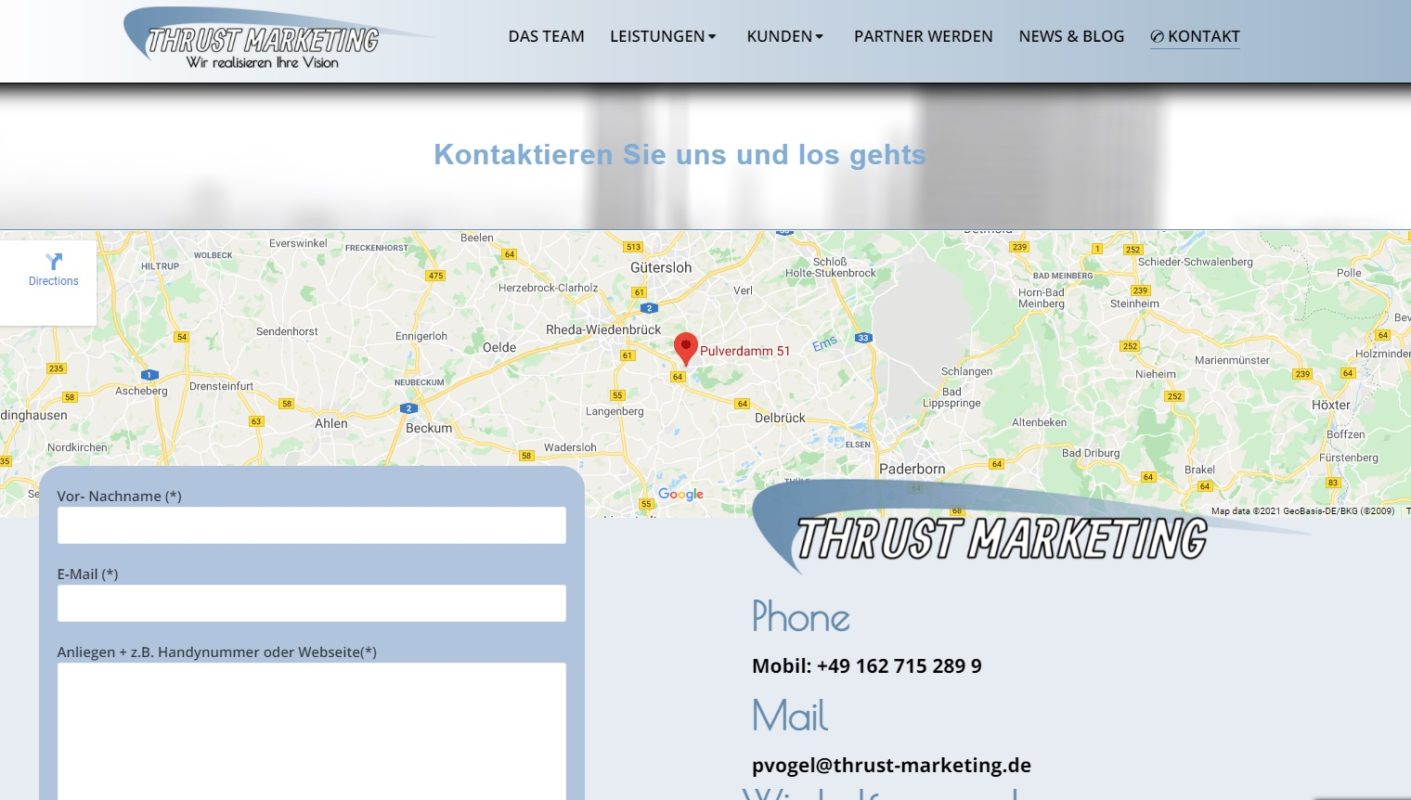Screen dimensions: 1411x800
Task: Select the KONTAKT menu item
Action: point(1195,36)
